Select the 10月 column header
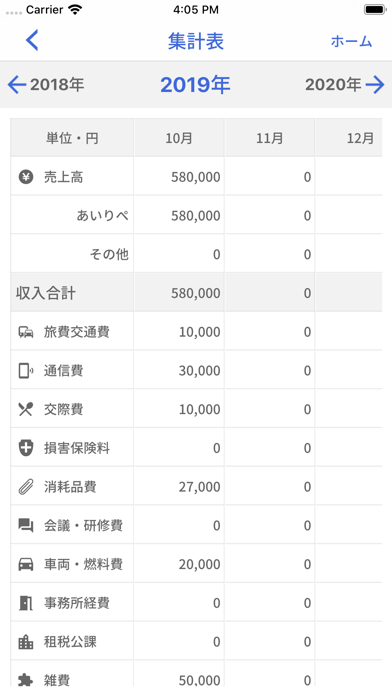The width and height of the screenshot is (392, 696). [179, 138]
